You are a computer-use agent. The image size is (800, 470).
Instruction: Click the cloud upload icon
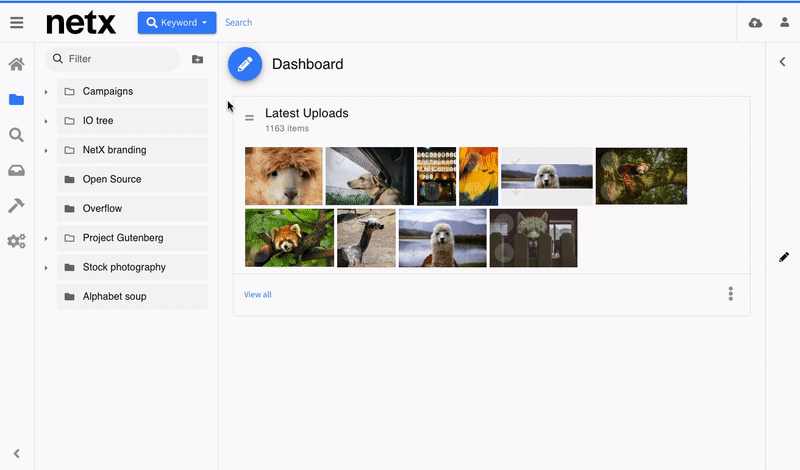pos(755,22)
